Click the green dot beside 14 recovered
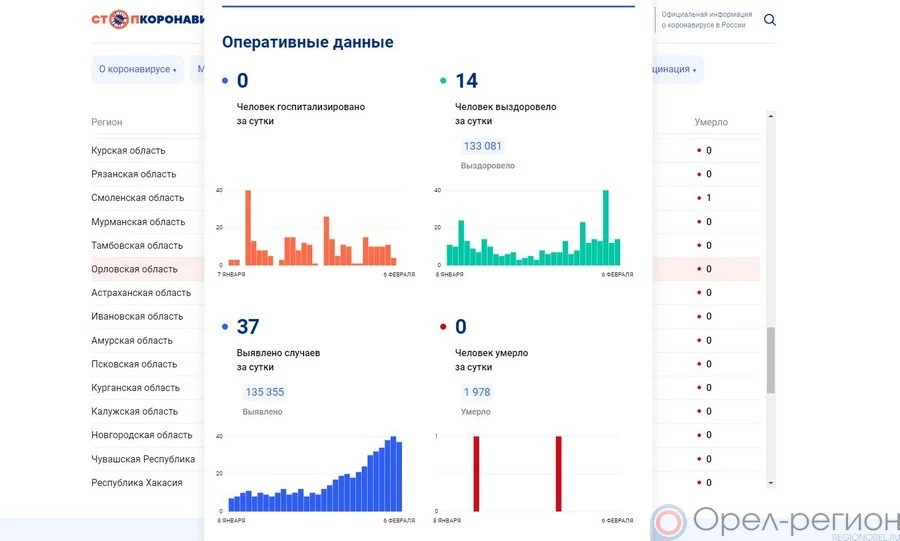Viewport: 900px width, 541px height. pos(442,81)
